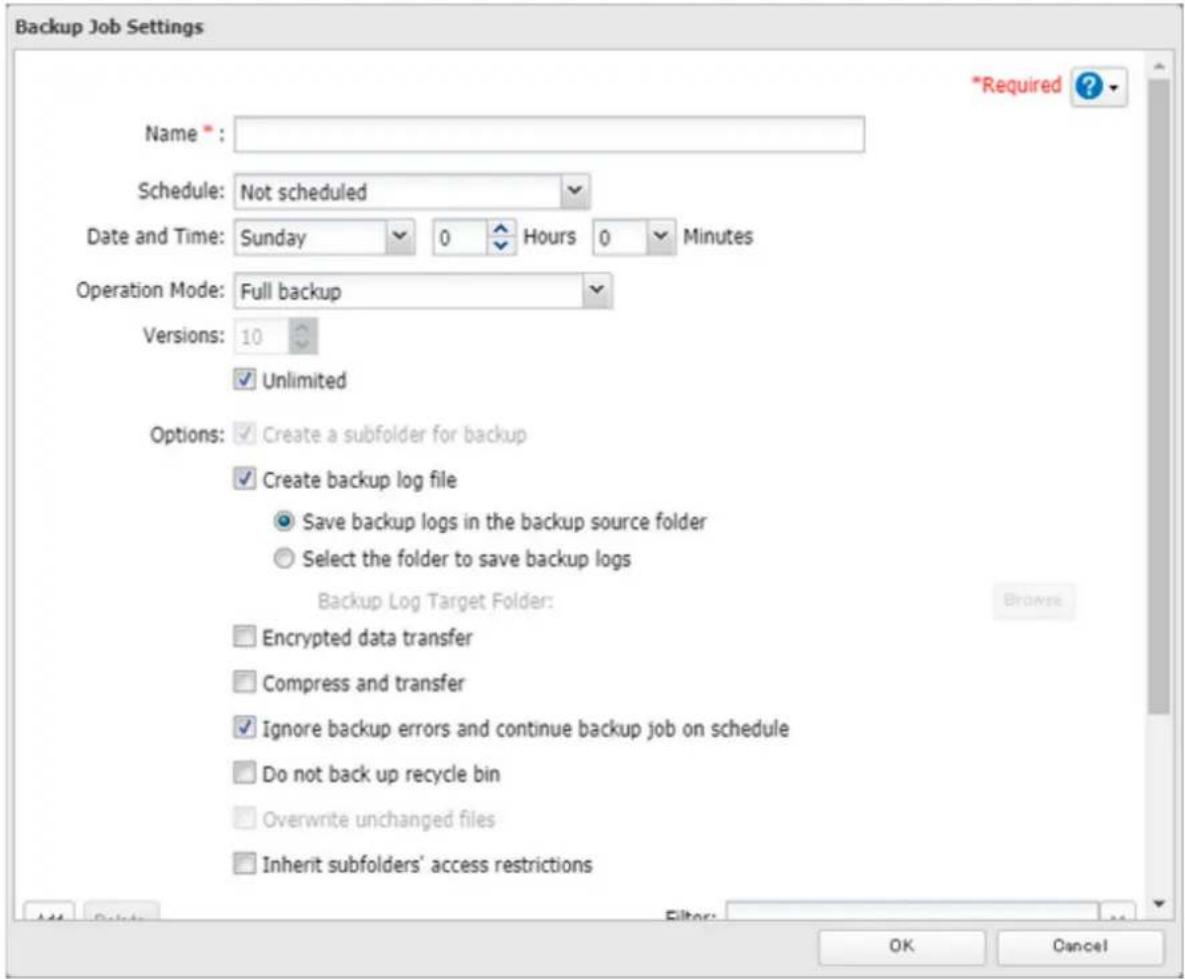Click the Hours spinner arrows
The height and width of the screenshot is (979, 1185).
[x=500, y=237]
